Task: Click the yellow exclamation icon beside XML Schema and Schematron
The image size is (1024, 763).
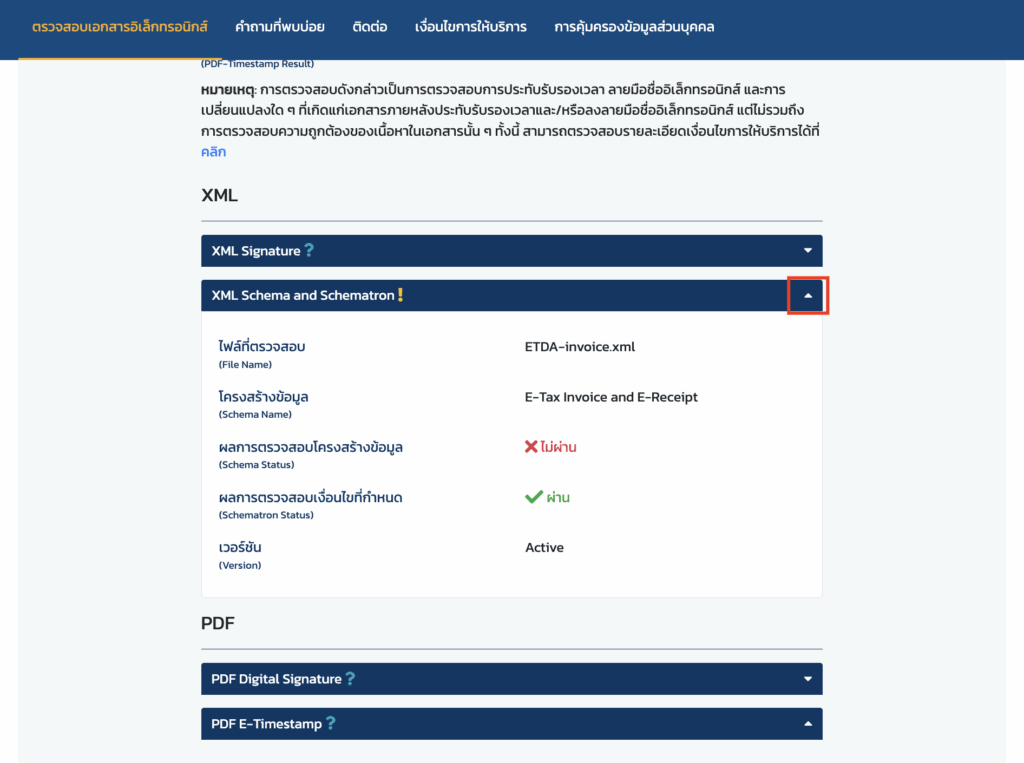Action: (x=400, y=295)
